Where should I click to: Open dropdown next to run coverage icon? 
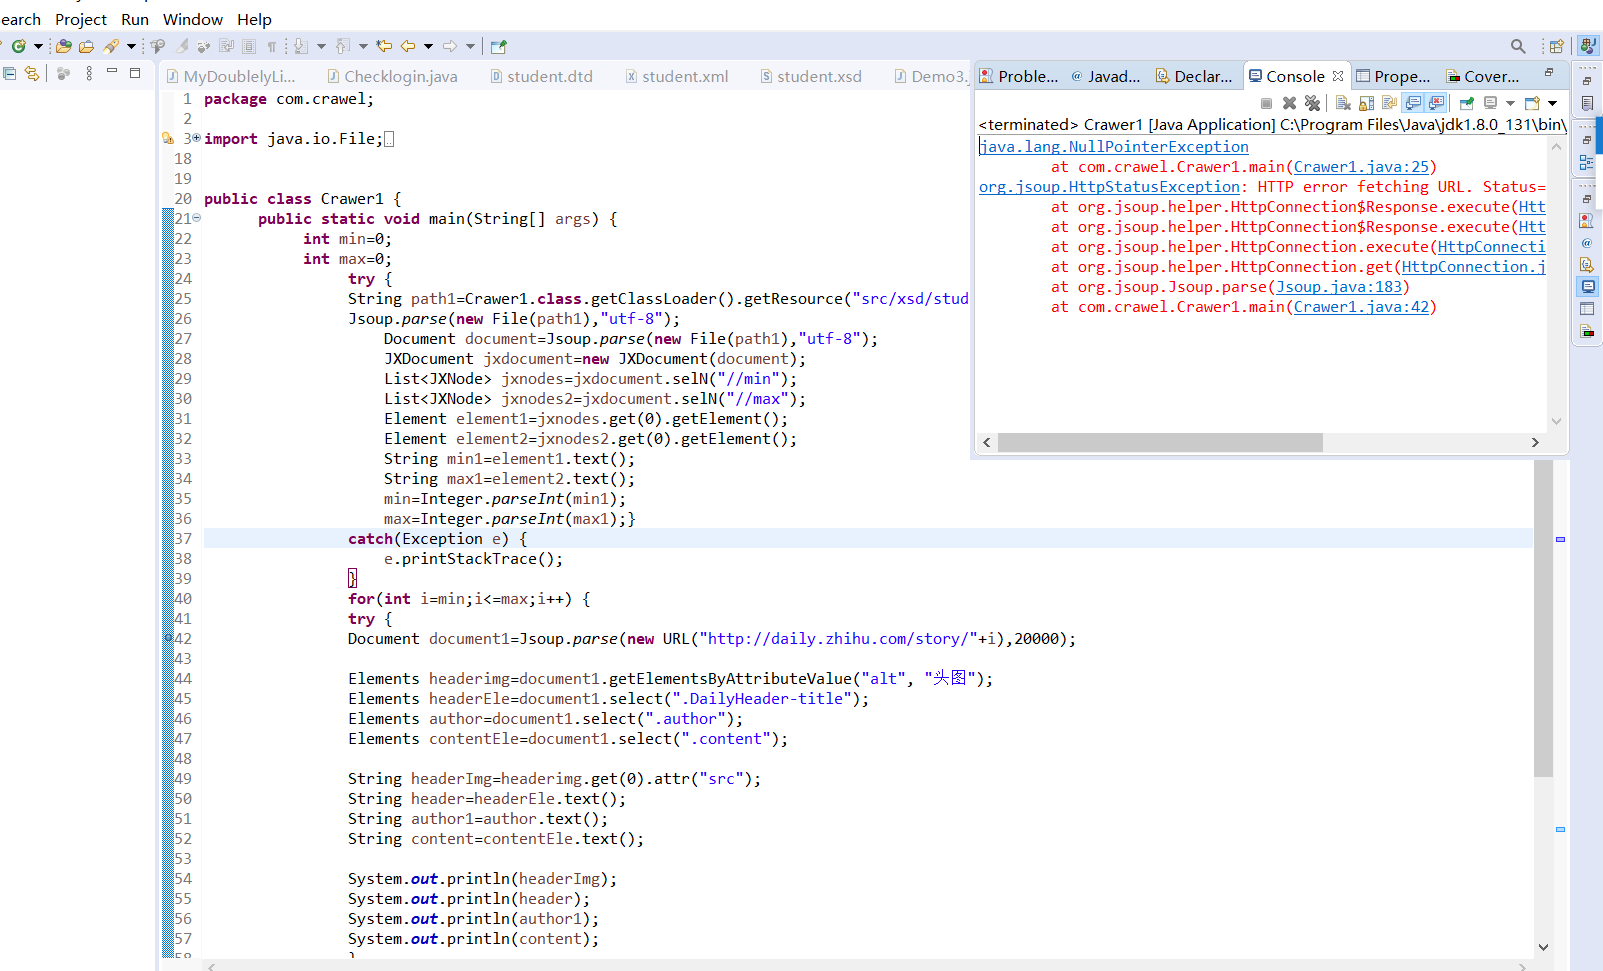click(x=38, y=46)
